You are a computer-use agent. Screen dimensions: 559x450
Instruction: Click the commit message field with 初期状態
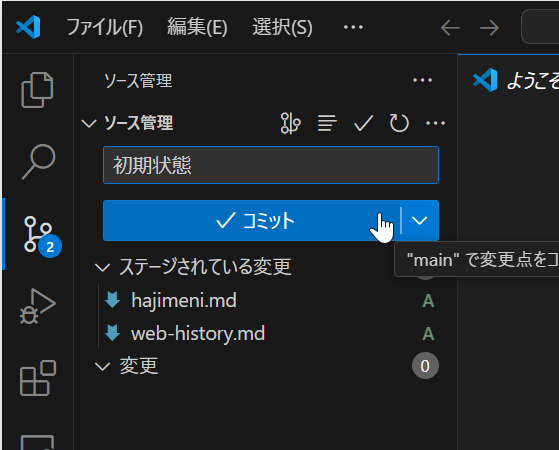[x=271, y=165]
